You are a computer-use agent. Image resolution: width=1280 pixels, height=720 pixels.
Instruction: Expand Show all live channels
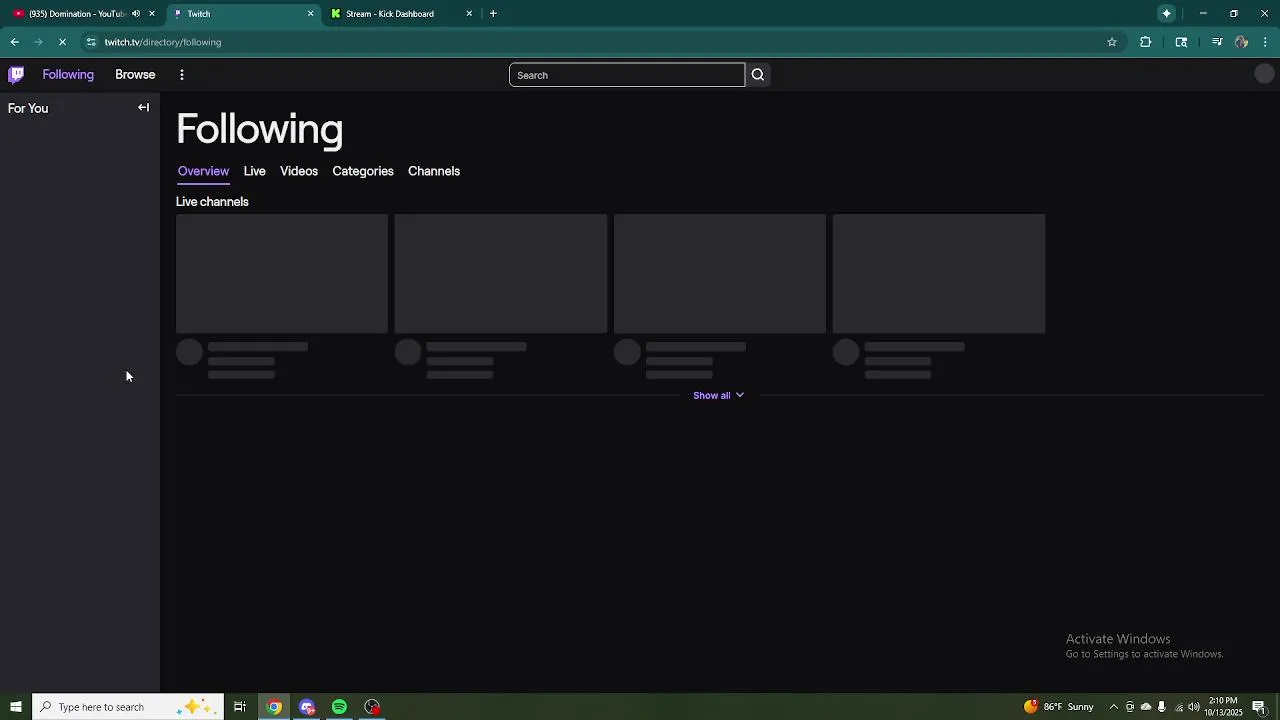(719, 395)
